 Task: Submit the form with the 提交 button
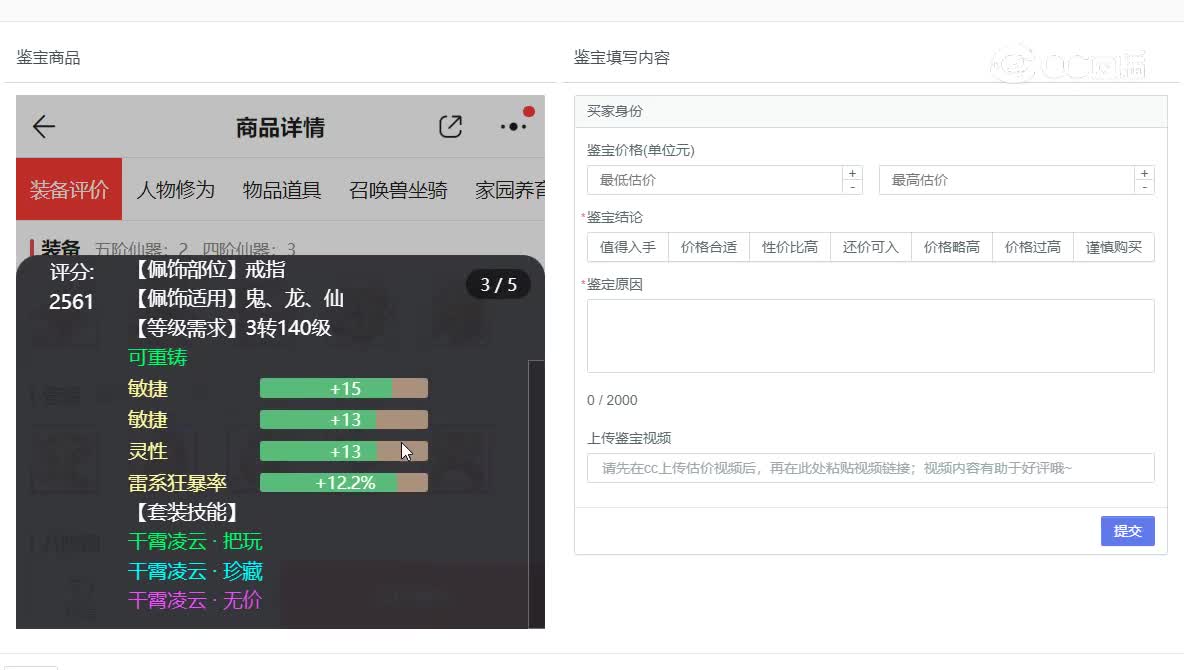[x=1127, y=531]
